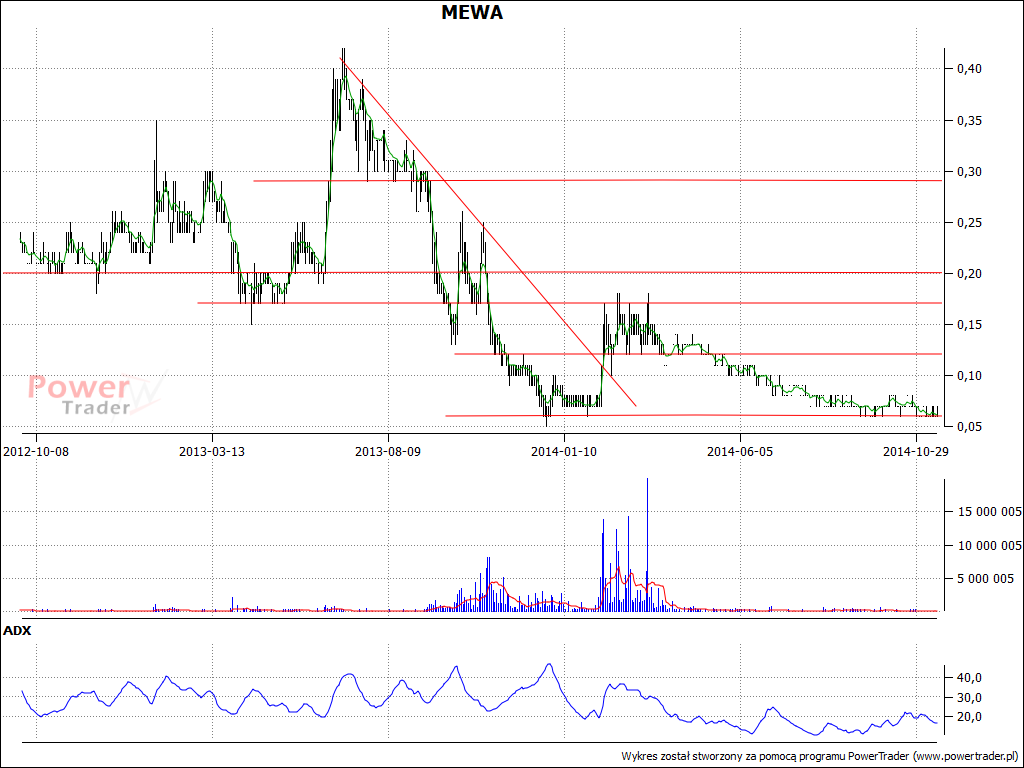Image resolution: width=1024 pixels, height=768 pixels.
Task: Click the 0,40 price axis label
Action: pos(970,69)
